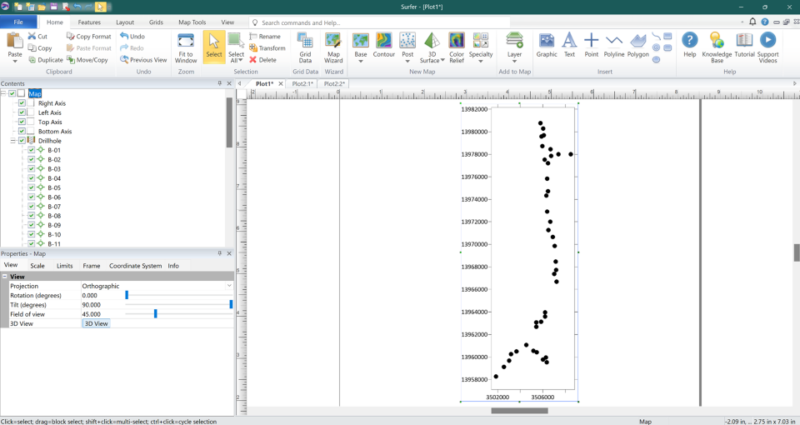Click the Undo arrow icon
This screenshot has height=425, width=800.
click(124, 36)
